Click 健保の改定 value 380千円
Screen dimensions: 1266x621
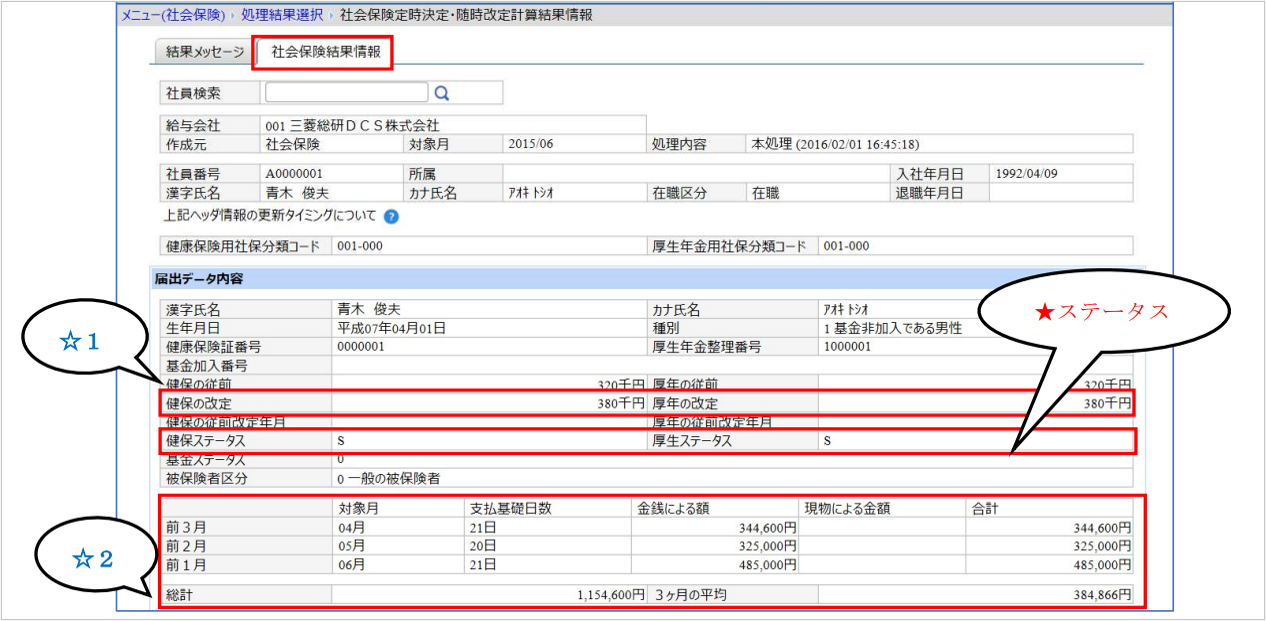coord(621,404)
